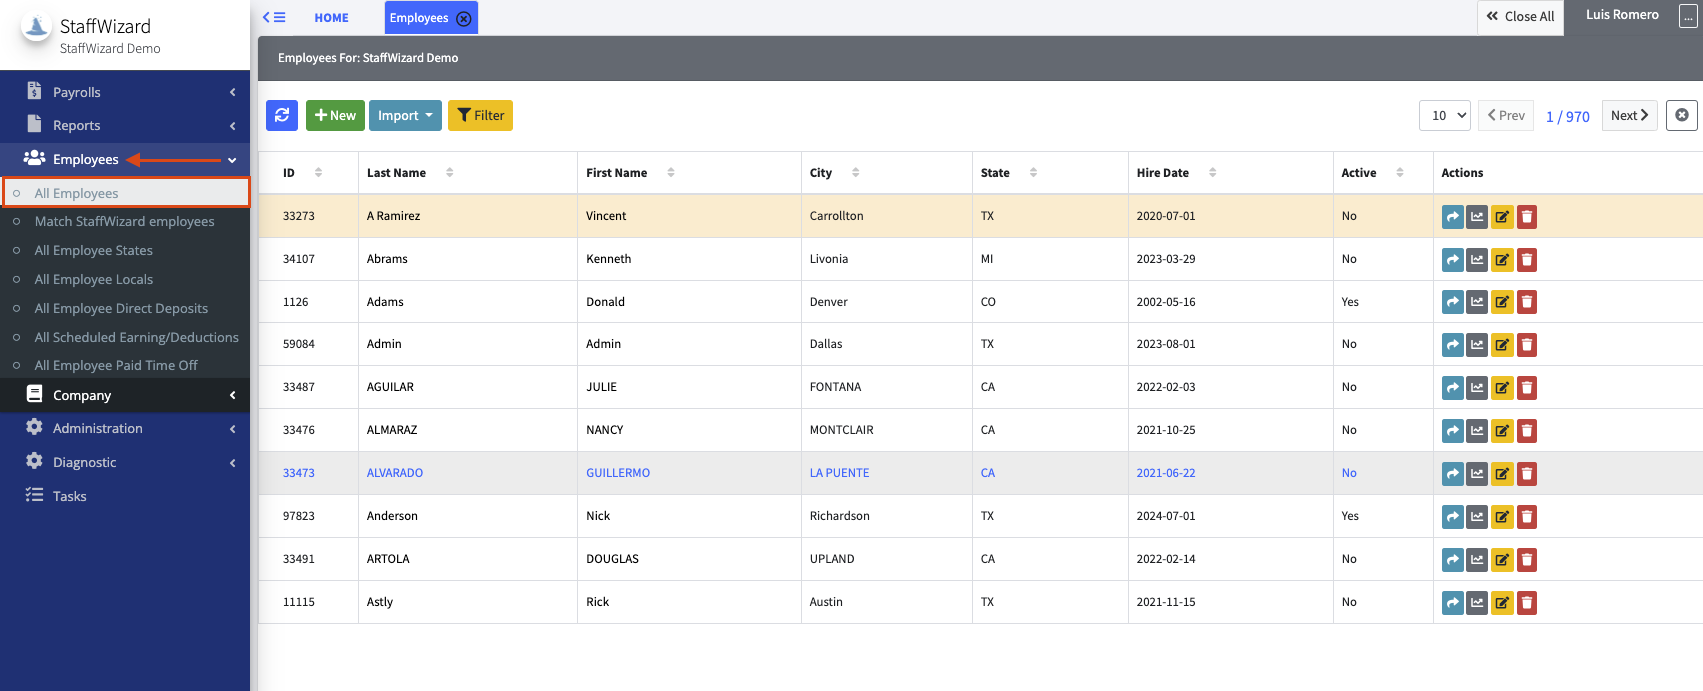Switch to the HOME tab
Screen dimensions: 1703x691
point(331,18)
